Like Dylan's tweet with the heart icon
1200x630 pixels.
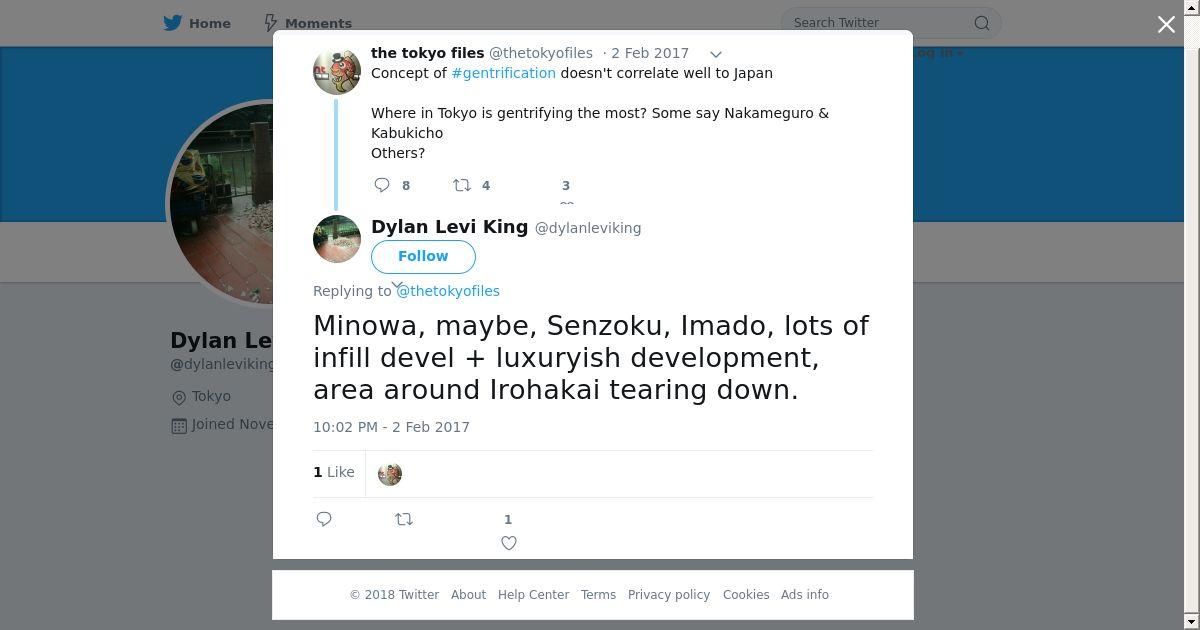click(508, 543)
